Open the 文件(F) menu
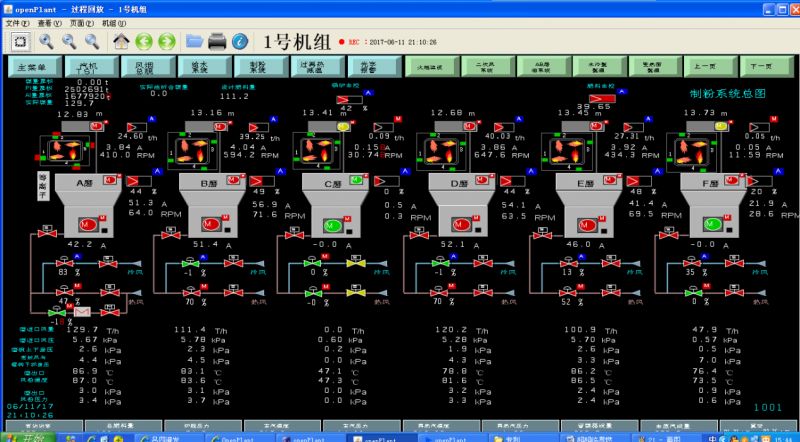 point(17,22)
